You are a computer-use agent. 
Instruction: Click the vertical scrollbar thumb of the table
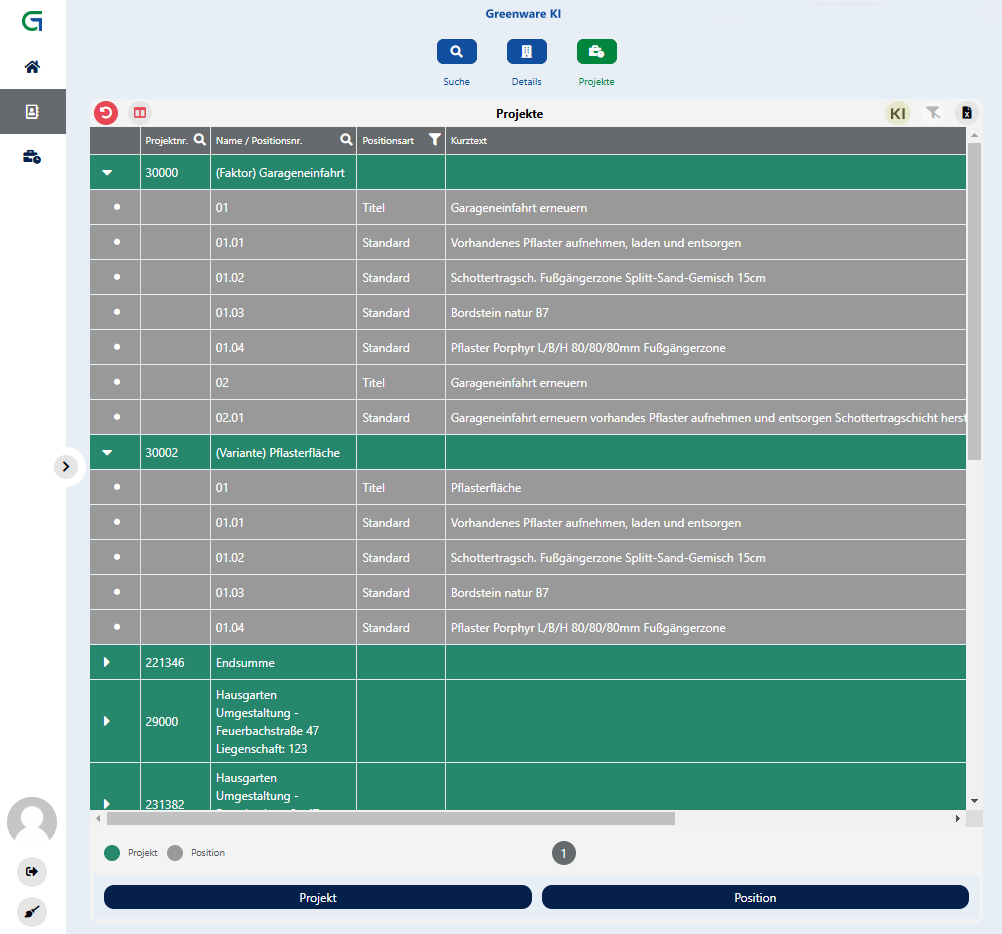974,302
